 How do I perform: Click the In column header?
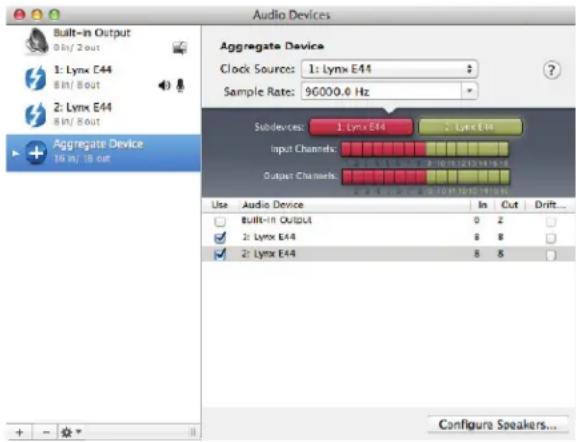(482, 205)
